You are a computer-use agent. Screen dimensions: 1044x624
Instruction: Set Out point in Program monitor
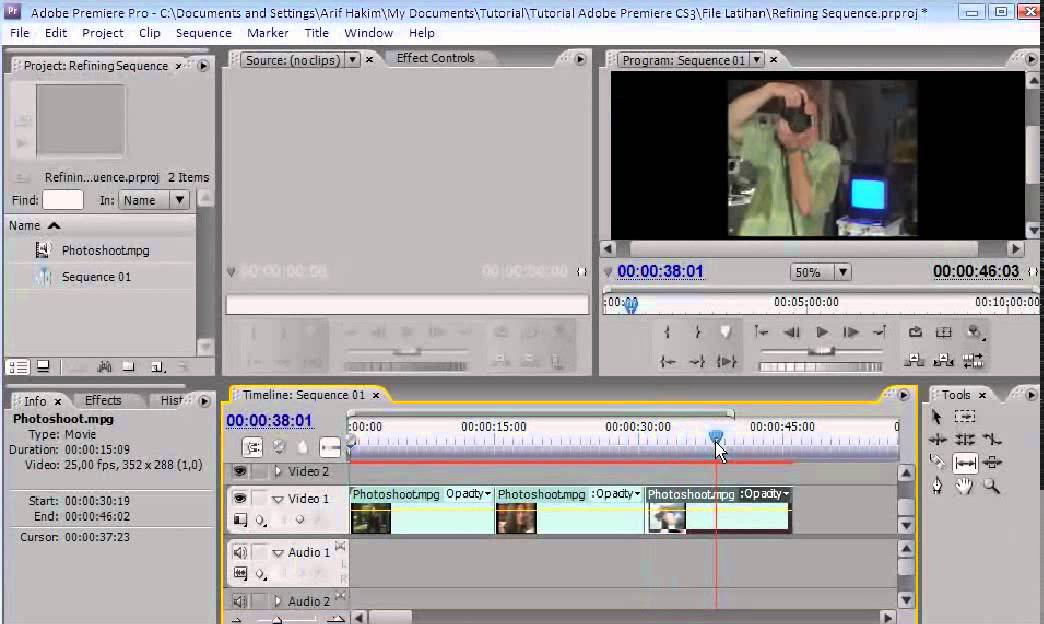tap(697, 332)
